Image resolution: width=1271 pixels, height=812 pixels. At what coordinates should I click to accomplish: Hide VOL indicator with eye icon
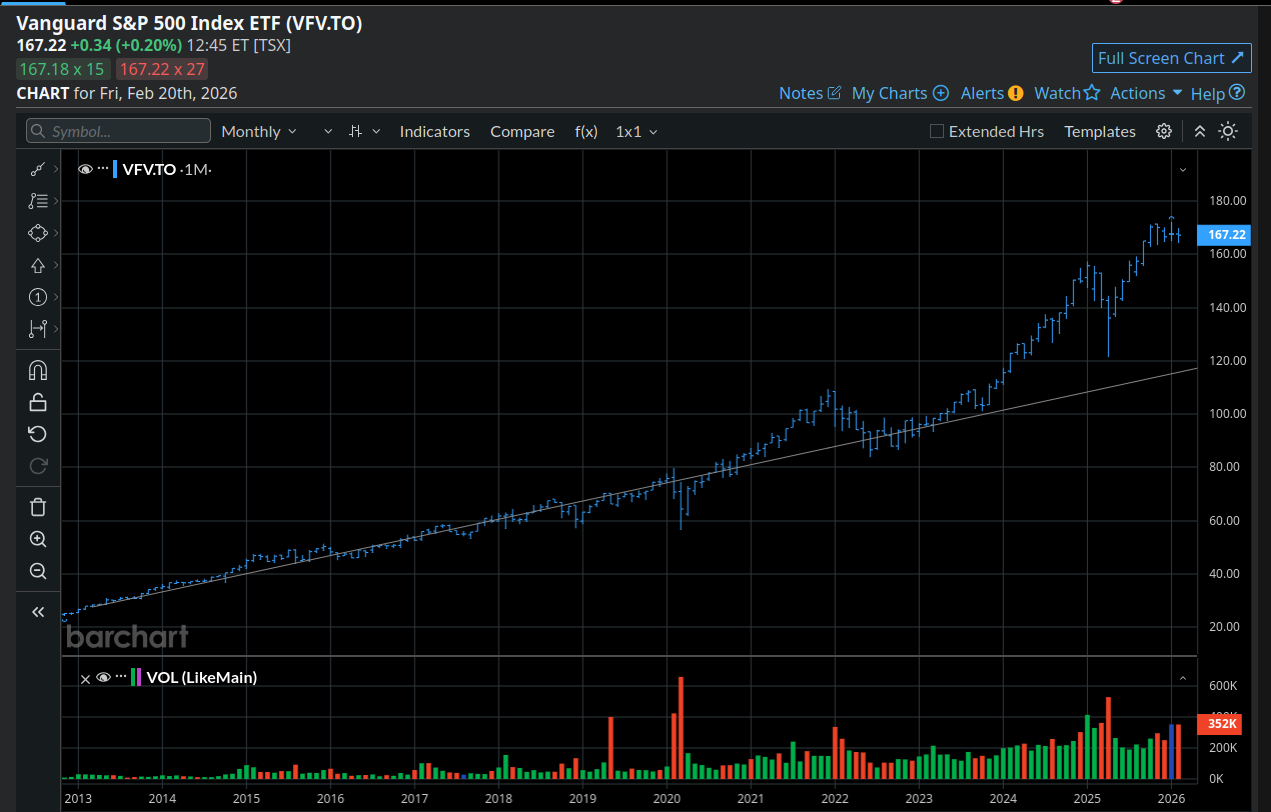(103, 678)
